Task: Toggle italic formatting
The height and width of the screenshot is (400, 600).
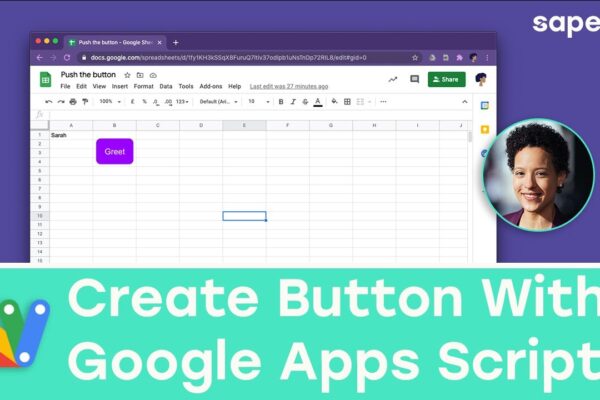Action: pos(293,102)
